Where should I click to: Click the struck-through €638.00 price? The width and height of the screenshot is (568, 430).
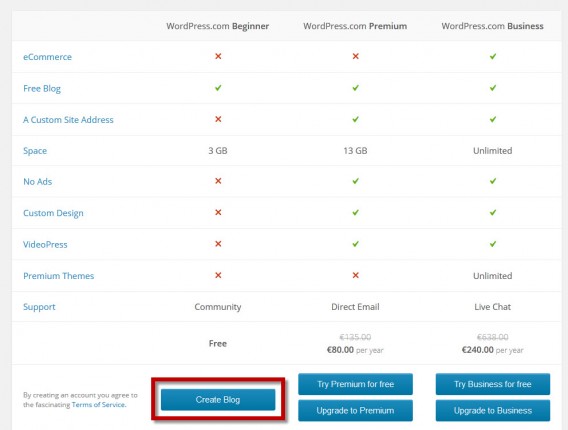(x=493, y=337)
